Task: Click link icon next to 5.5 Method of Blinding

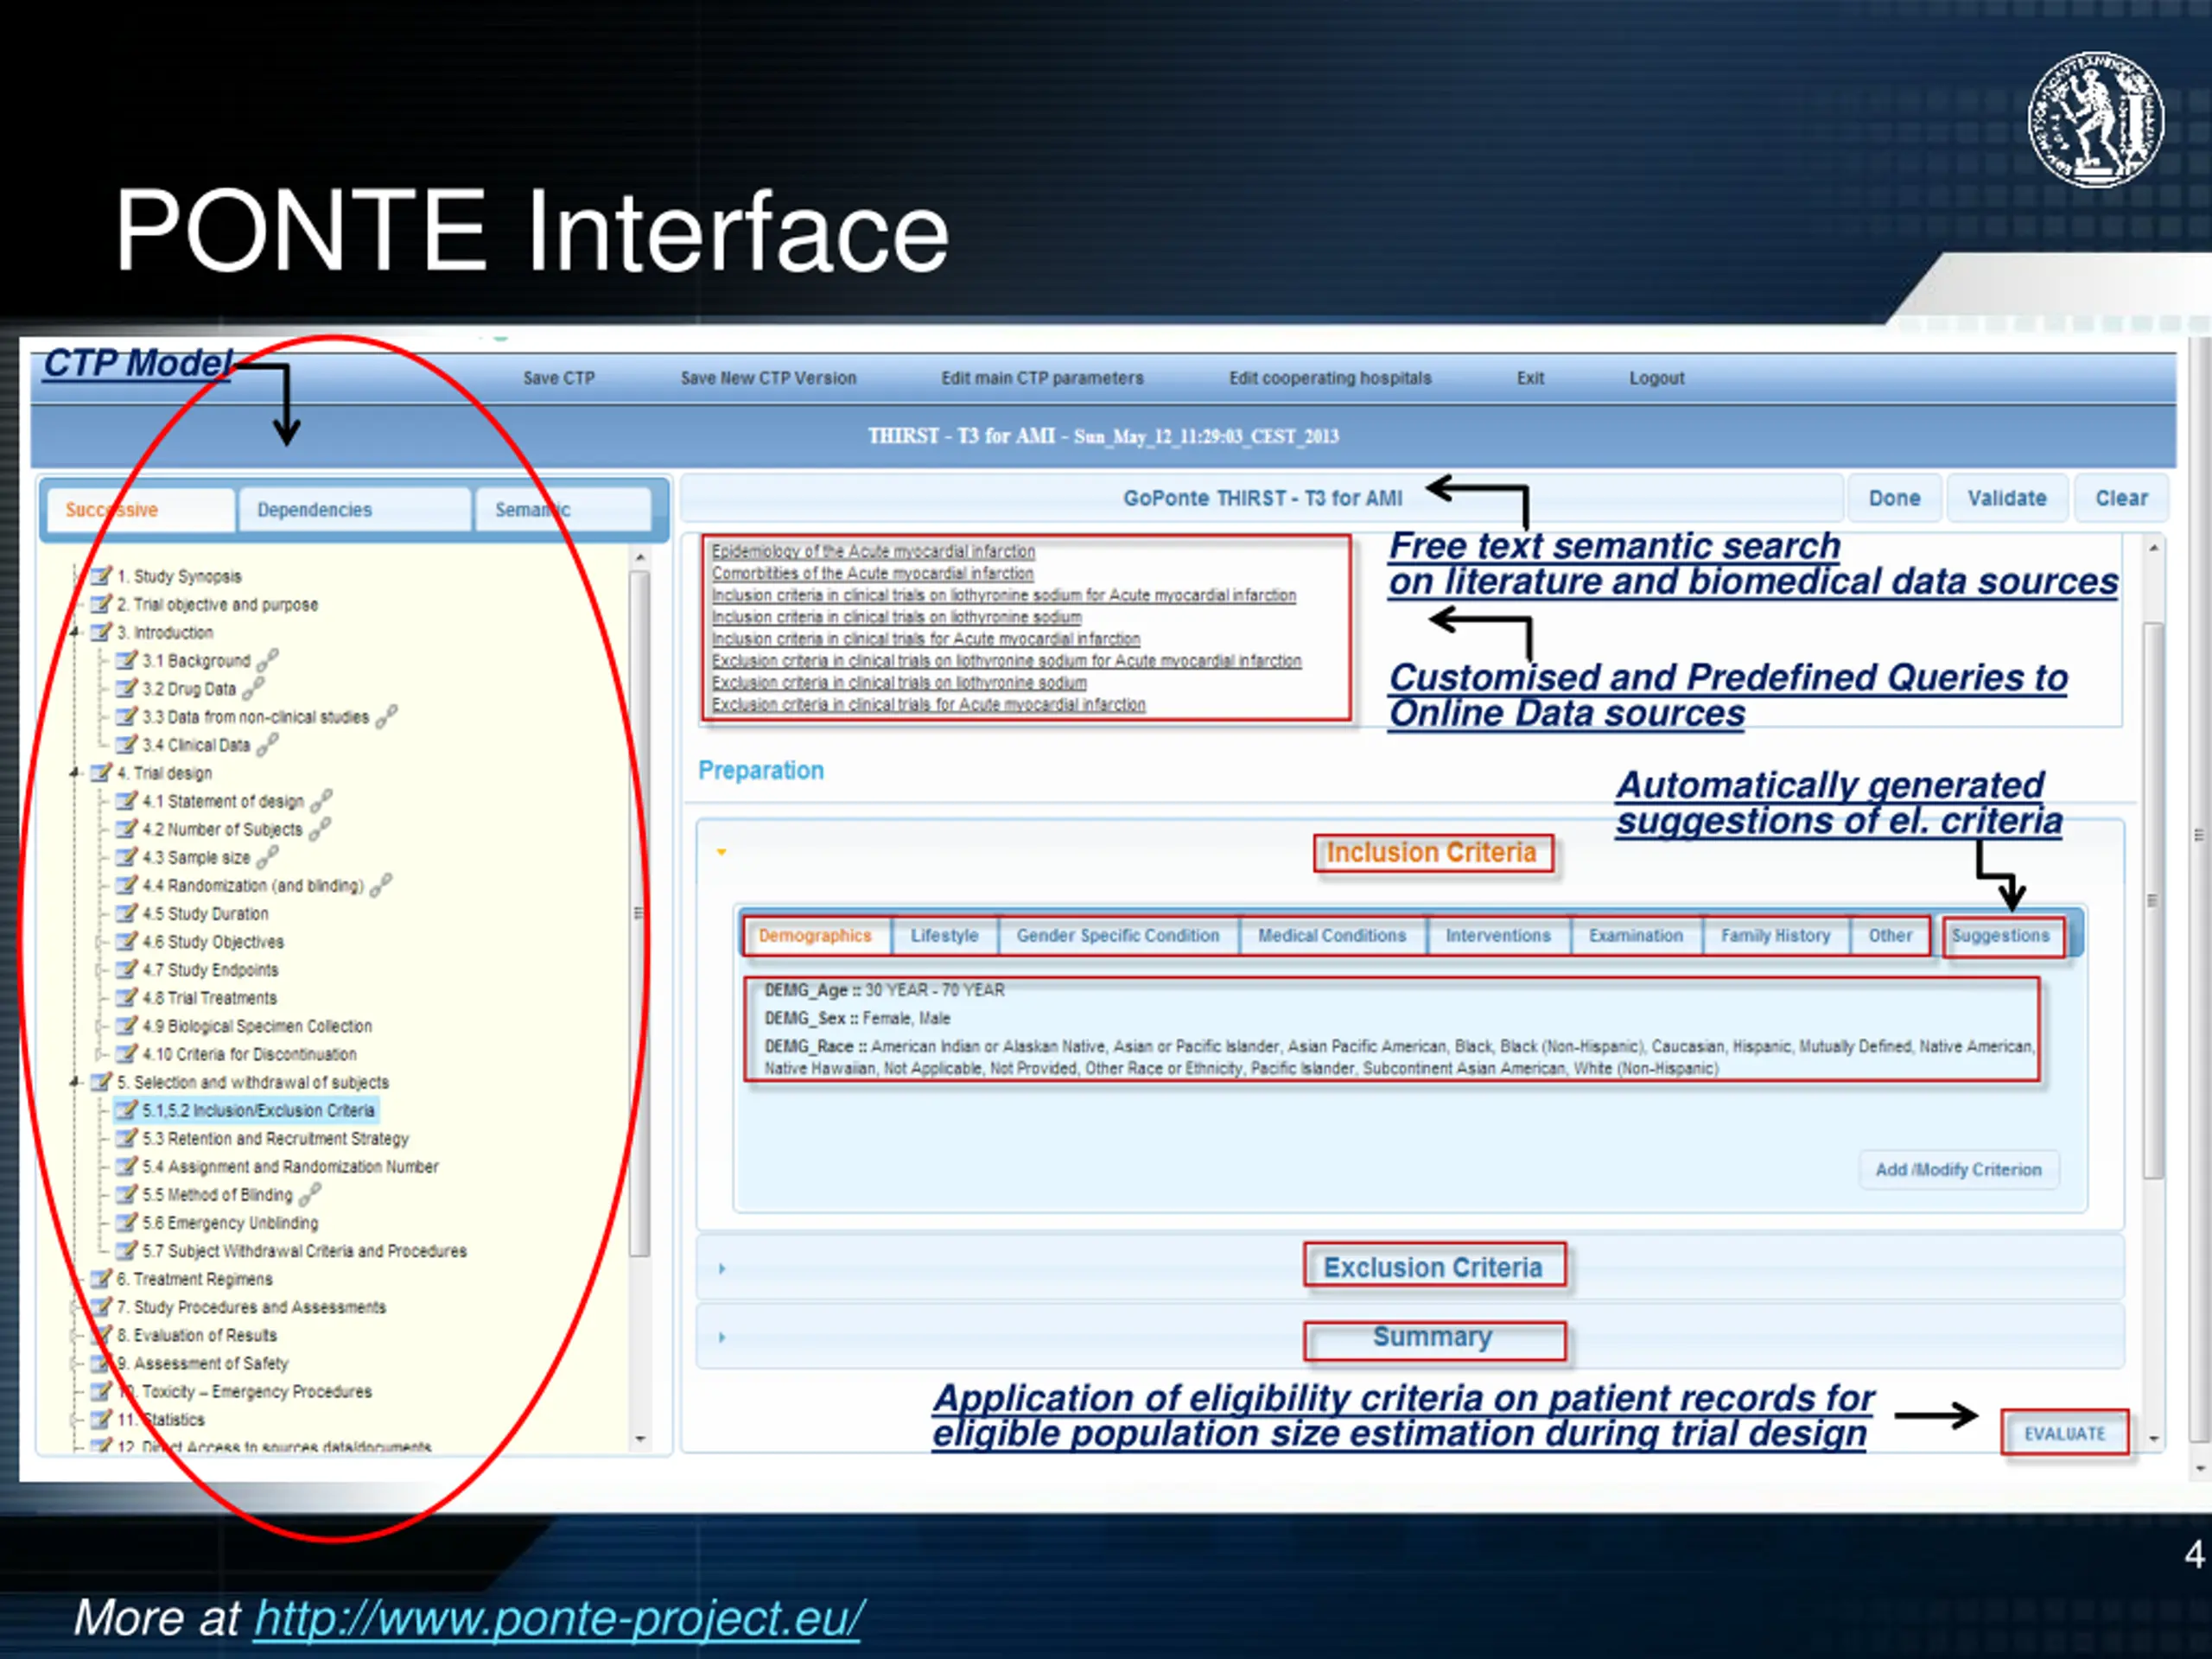Action: (310, 1194)
